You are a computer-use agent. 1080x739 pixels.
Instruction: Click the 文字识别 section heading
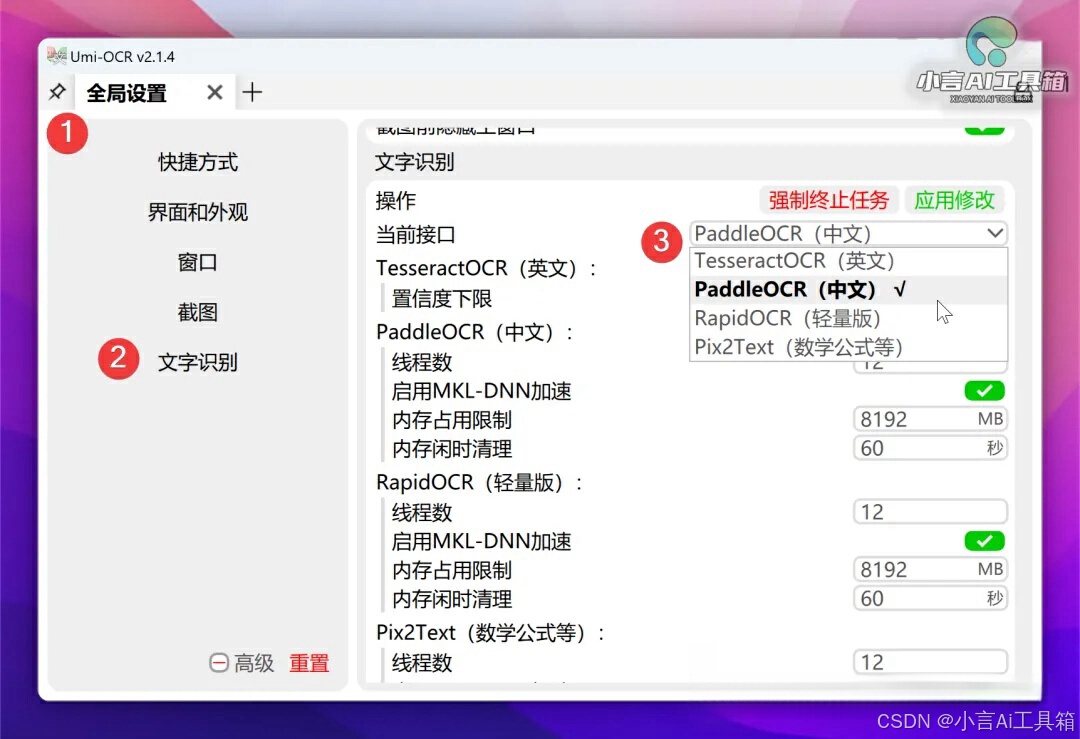(x=415, y=163)
